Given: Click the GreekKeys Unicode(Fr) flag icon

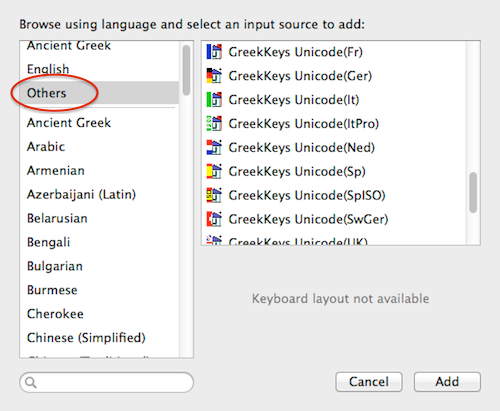Looking at the screenshot, I should click(x=214, y=52).
